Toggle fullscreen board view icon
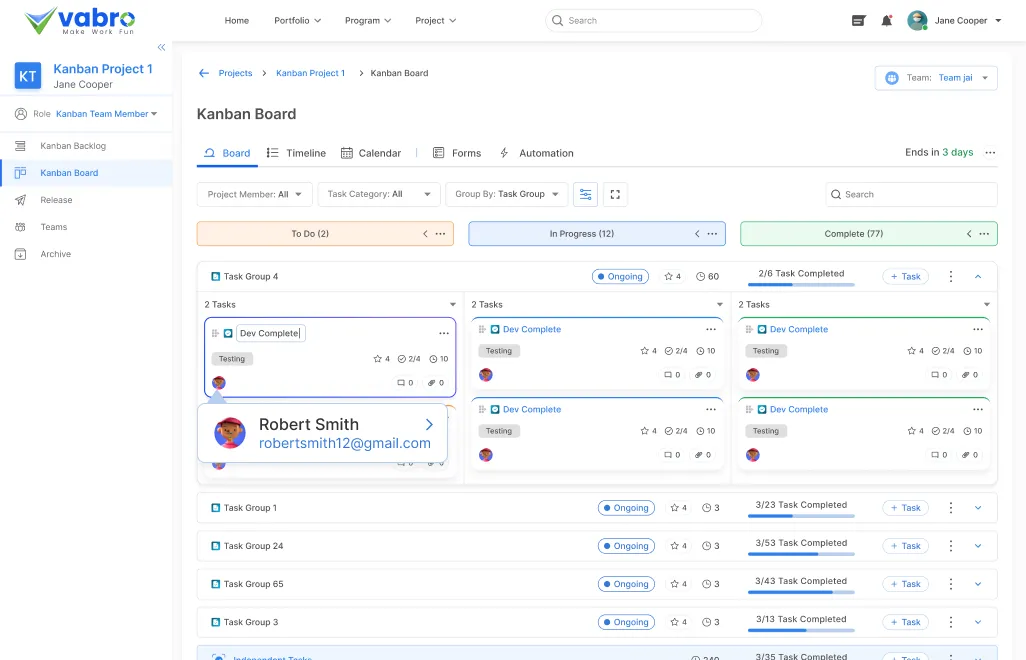Viewport: 1026px width, 660px height. [x=615, y=194]
